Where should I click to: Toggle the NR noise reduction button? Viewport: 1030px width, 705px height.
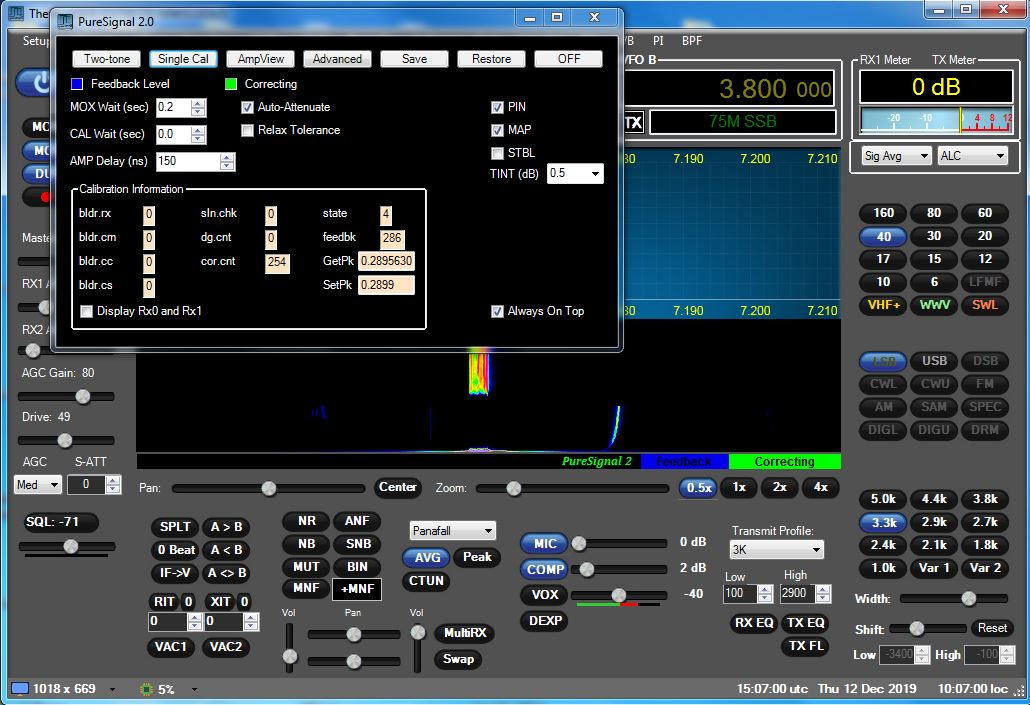[307, 521]
